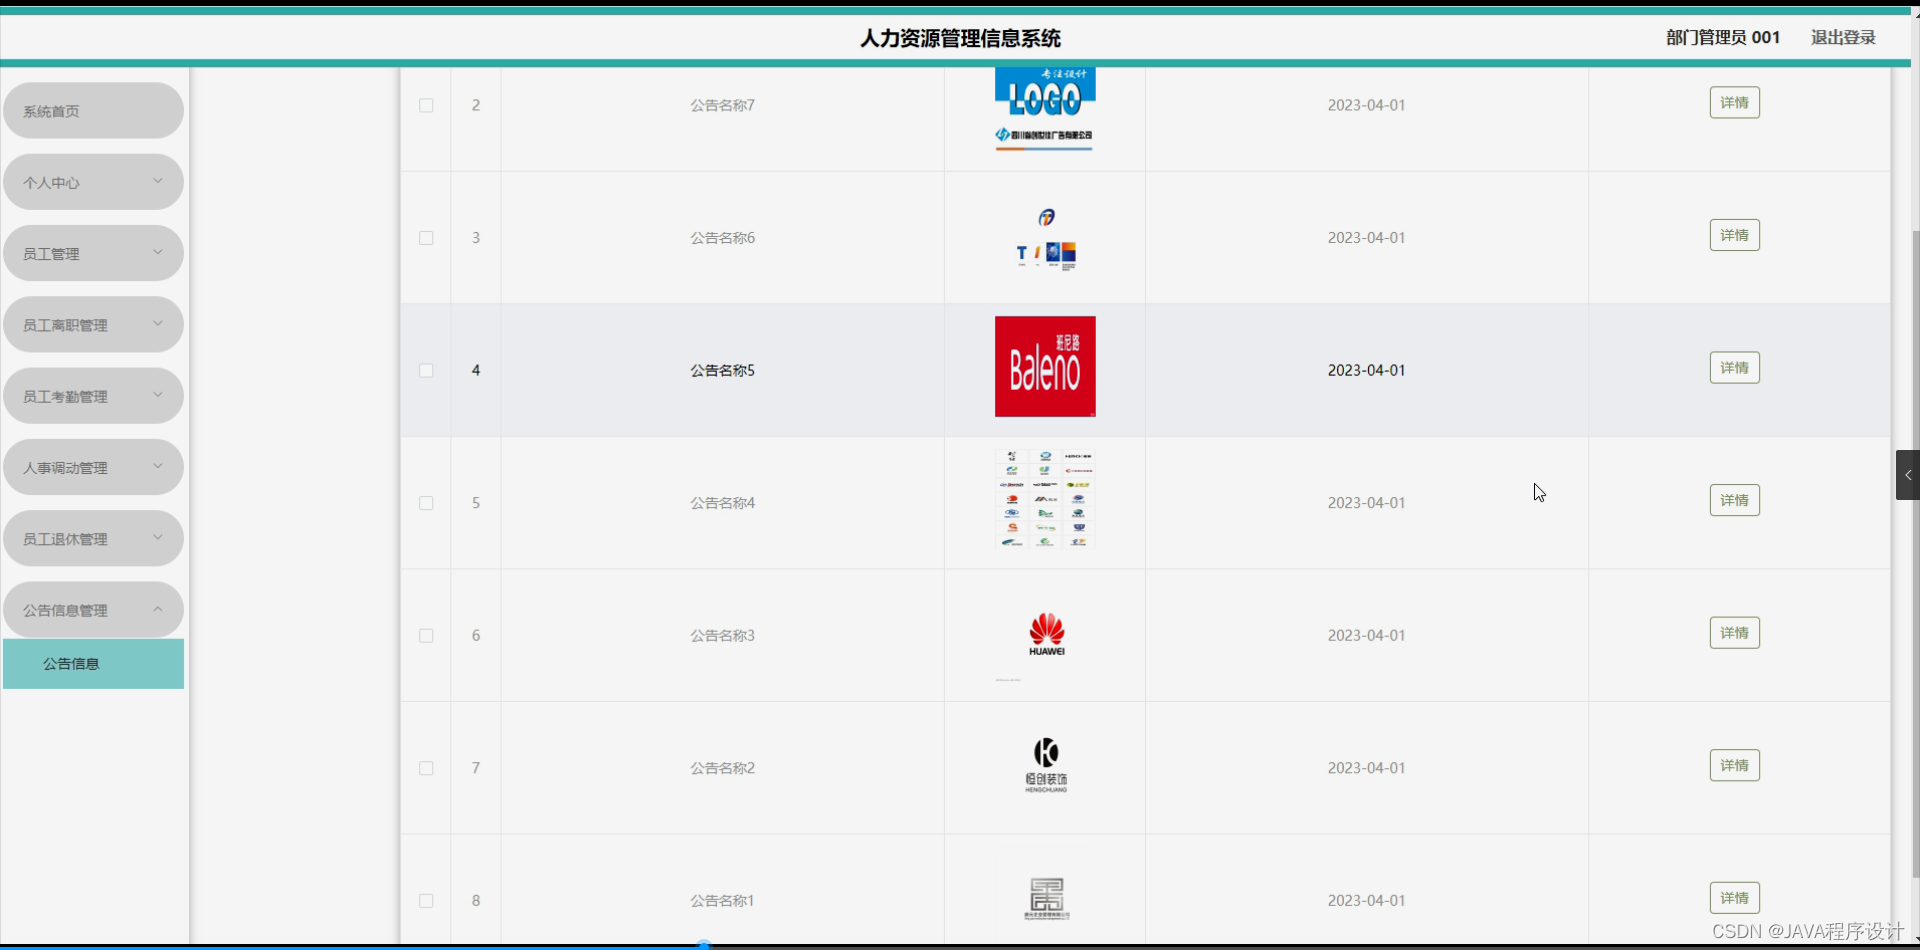The height and width of the screenshot is (950, 1920).
Task: Click the HUAWEI logo image
Action: click(x=1046, y=634)
